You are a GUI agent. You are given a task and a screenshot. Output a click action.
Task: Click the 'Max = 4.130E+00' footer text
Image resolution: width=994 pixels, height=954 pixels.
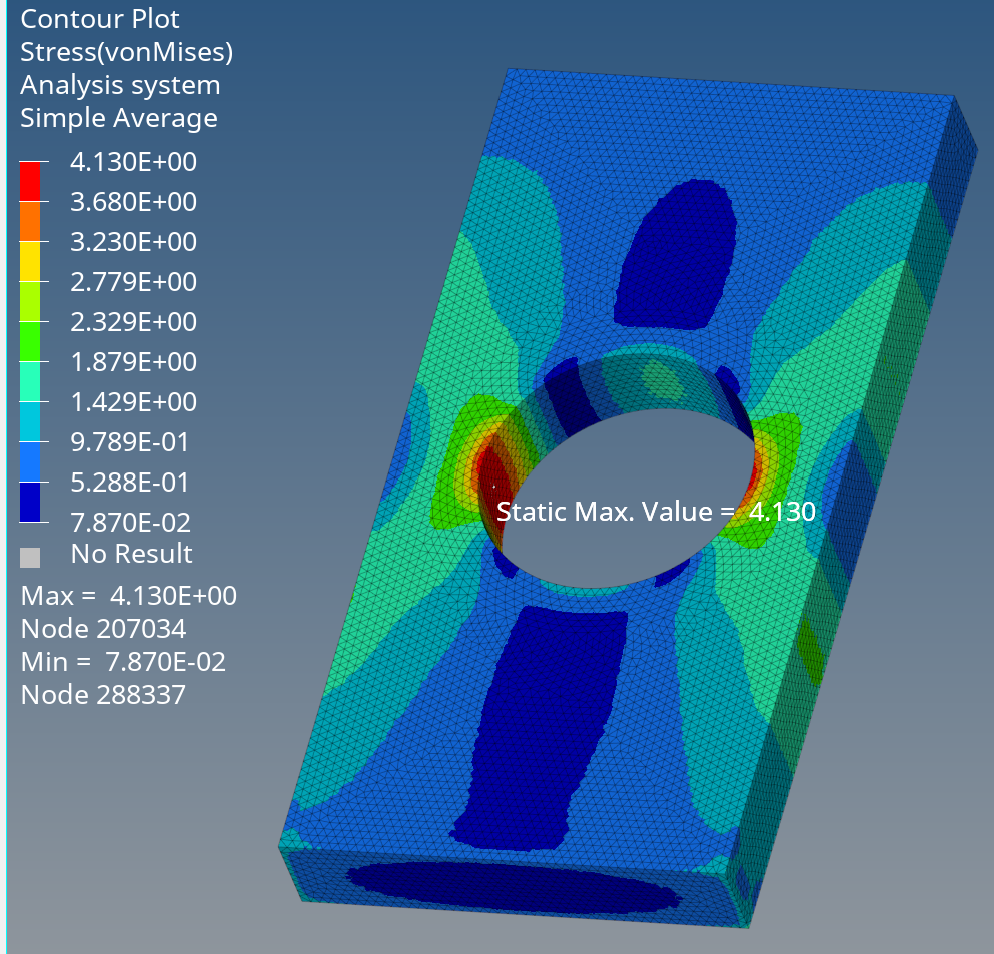pyautogui.click(x=129, y=596)
